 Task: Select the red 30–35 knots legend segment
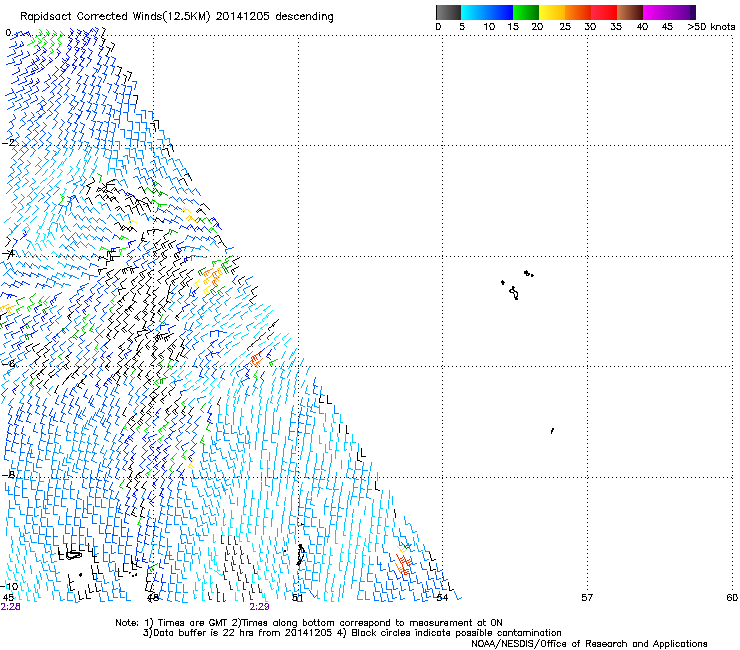click(x=604, y=12)
